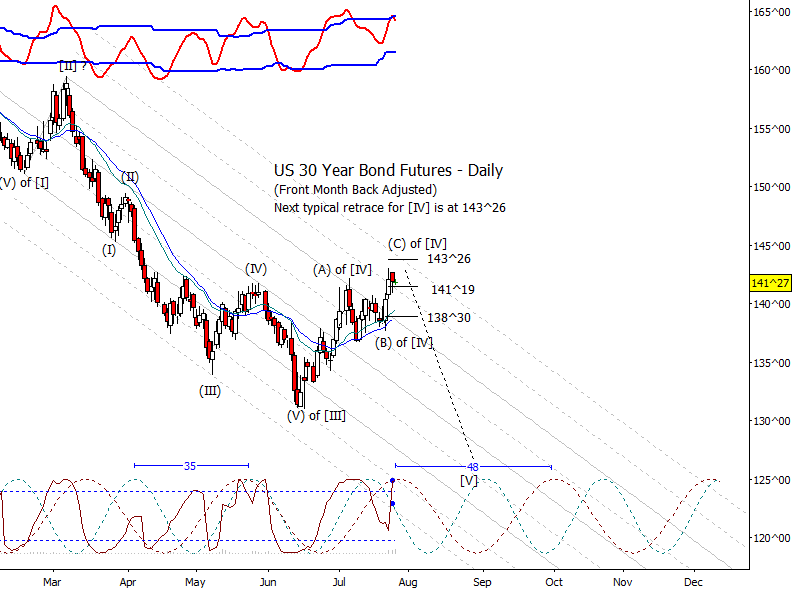Select the 141^19 price level label
The width and height of the screenshot is (801, 601).
pyautogui.click(x=453, y=290)
